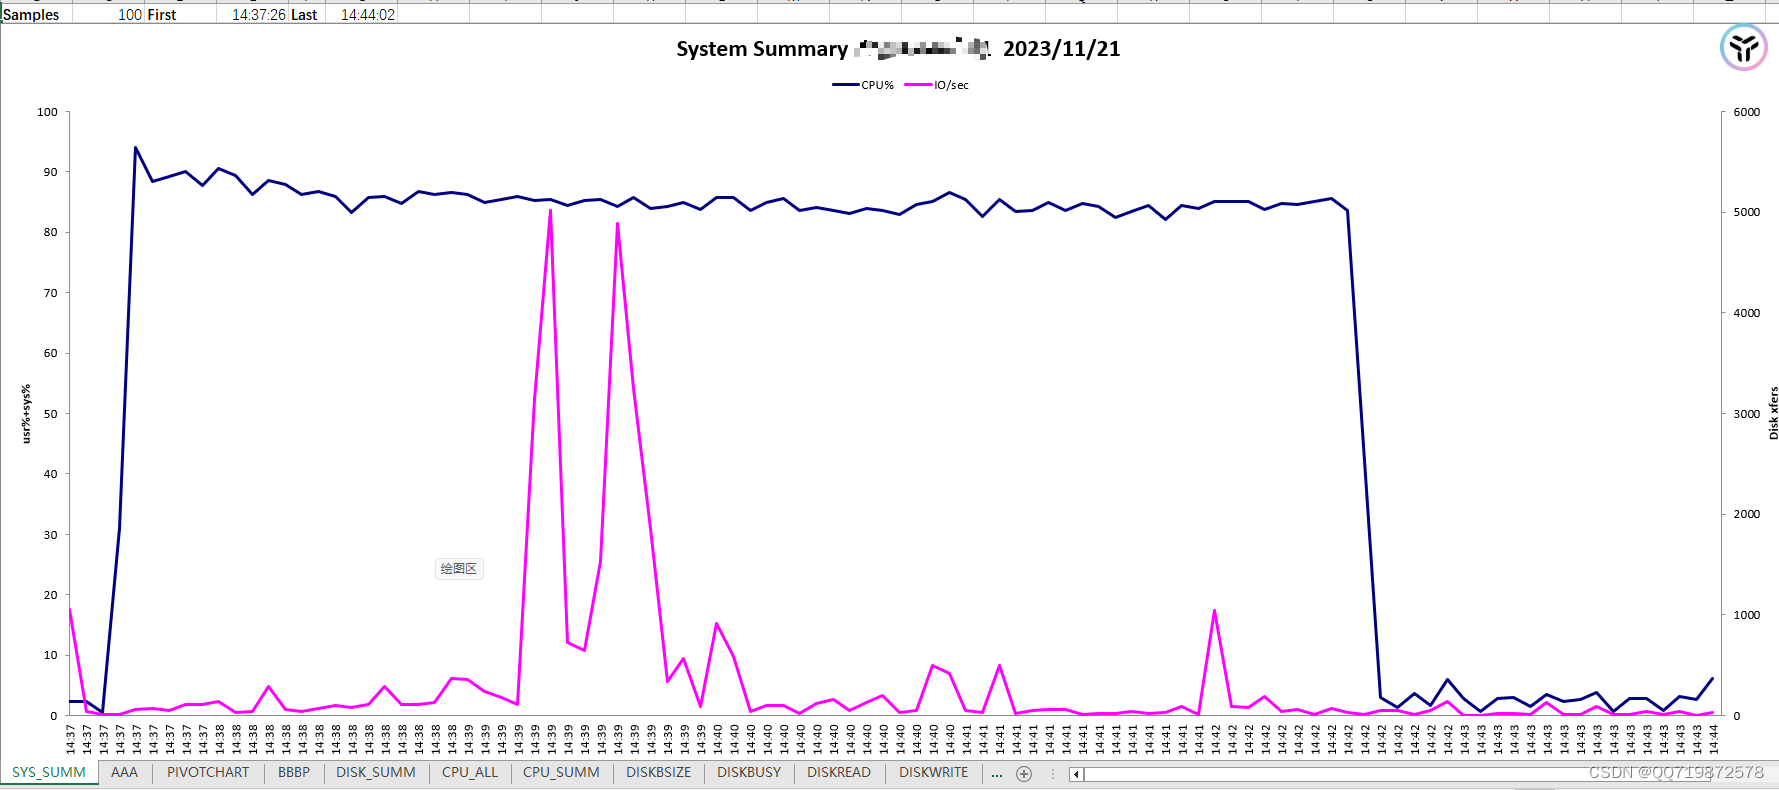Open the DISKREAD sheet tab
Image resolution: width=1779 pixels, height=790 pixels.
click(839, 773)
